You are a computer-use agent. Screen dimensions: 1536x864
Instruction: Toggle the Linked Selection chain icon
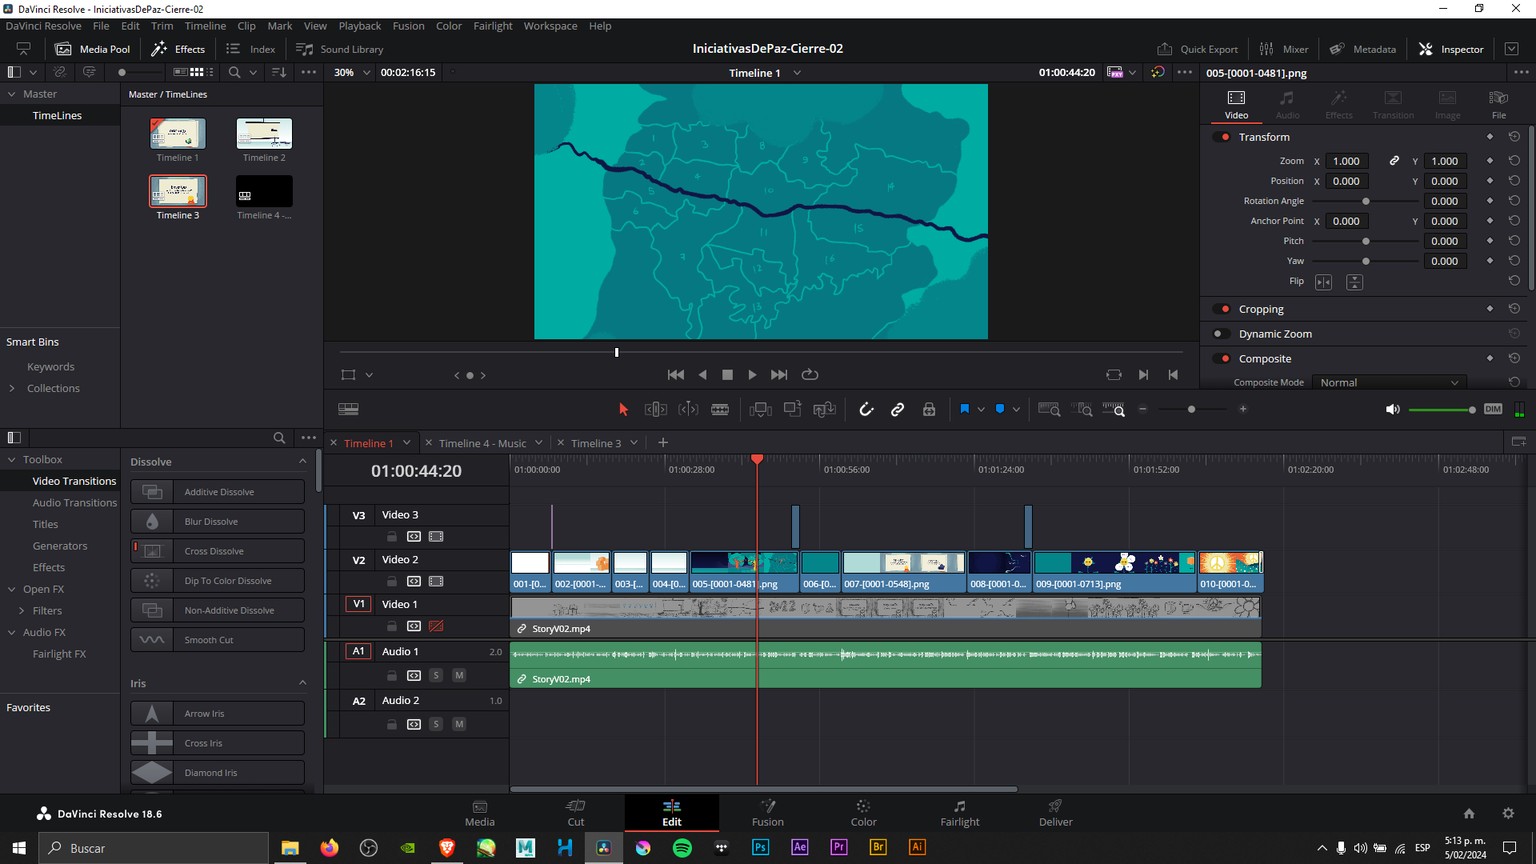[x=897, y=409]
